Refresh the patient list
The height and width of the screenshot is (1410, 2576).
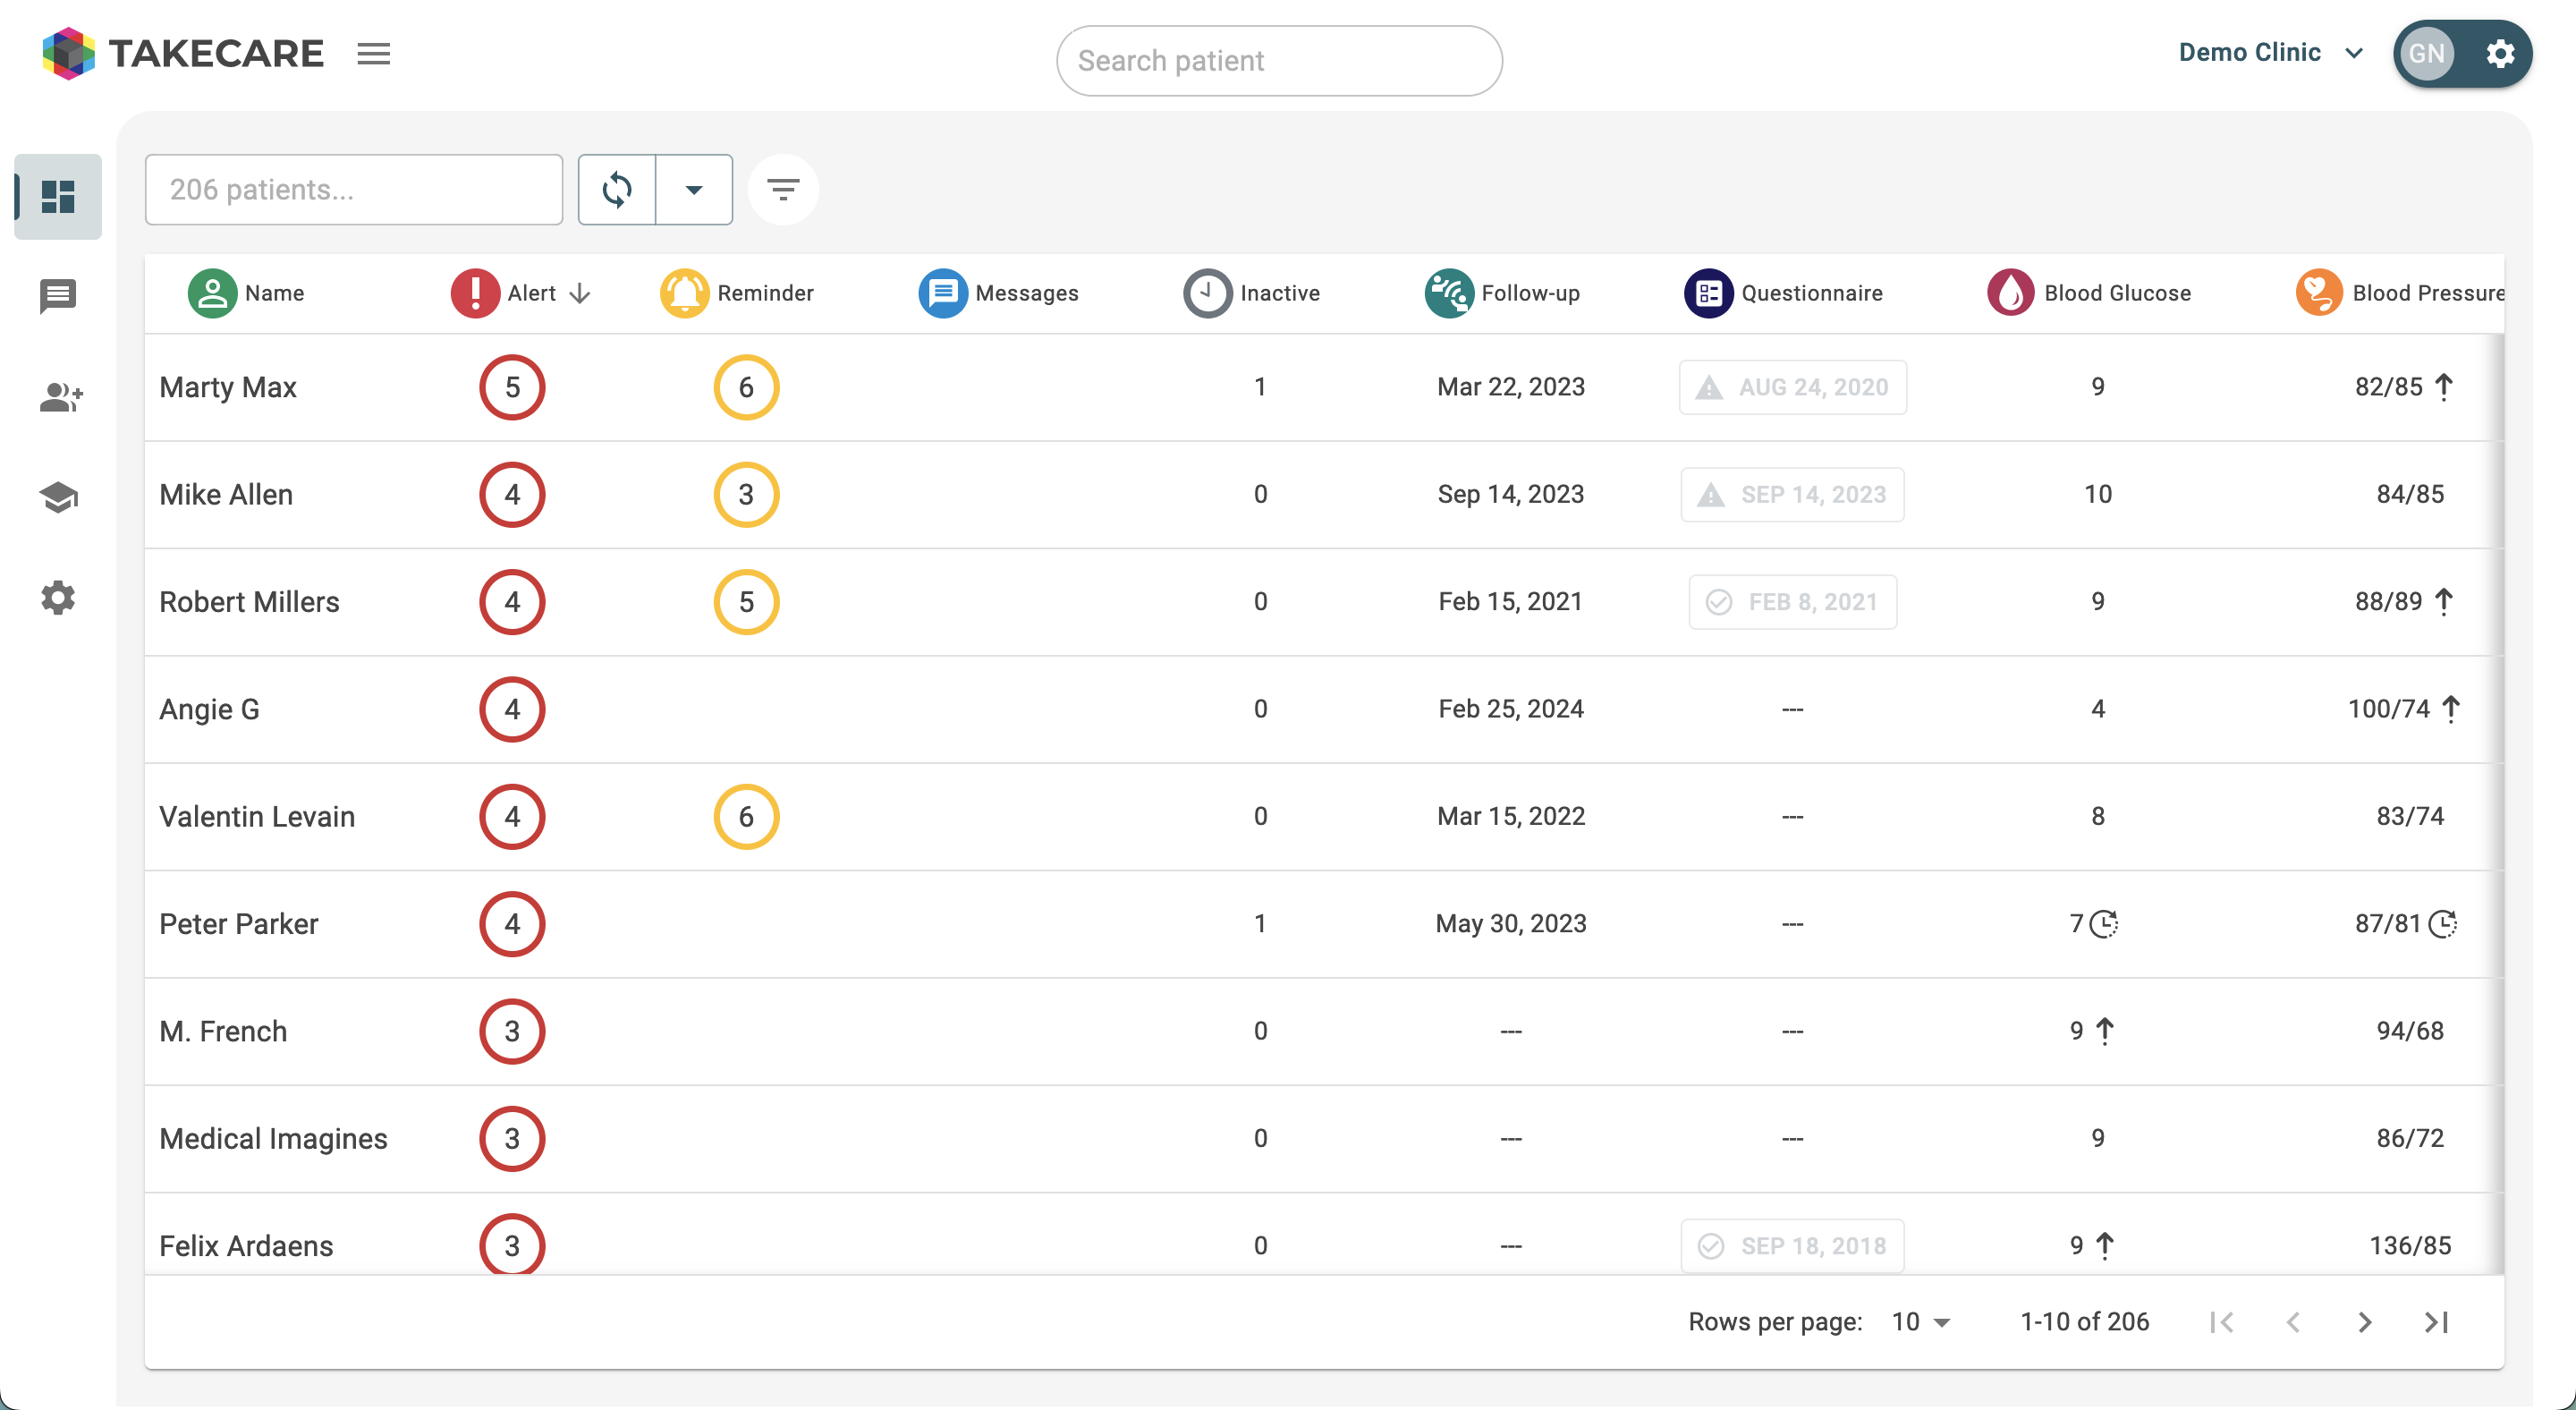616,189
